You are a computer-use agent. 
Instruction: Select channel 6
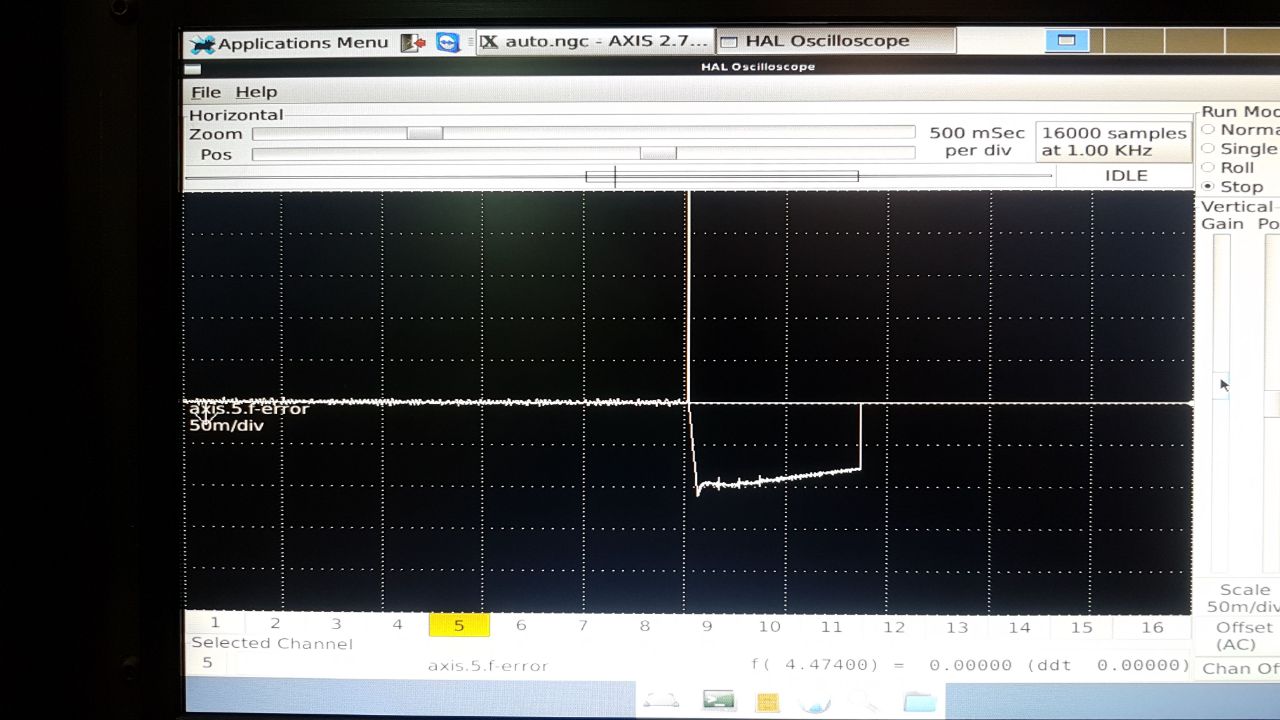tap(521, 625)
